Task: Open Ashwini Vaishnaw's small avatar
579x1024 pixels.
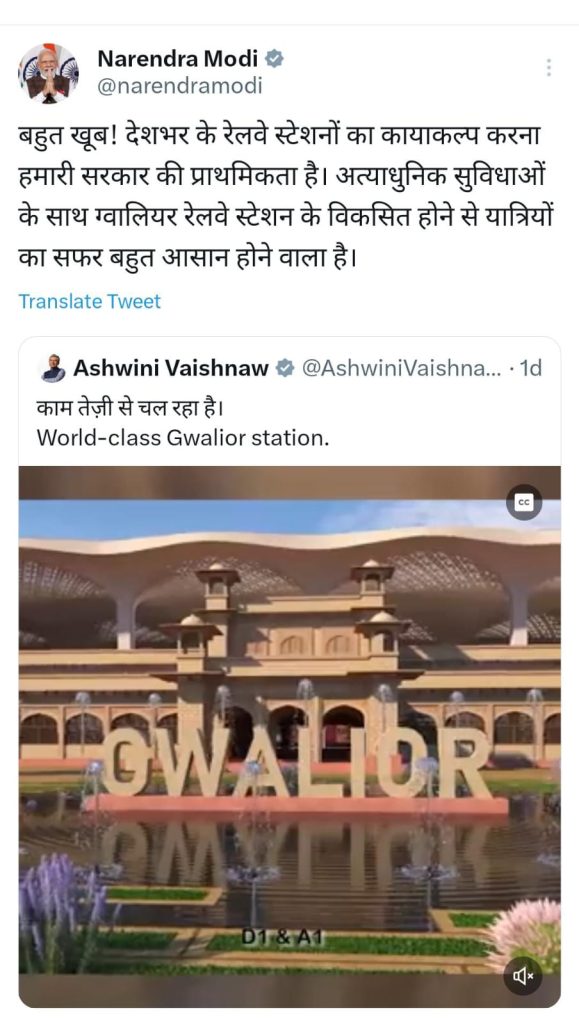Action: click(x=52, y=368)
